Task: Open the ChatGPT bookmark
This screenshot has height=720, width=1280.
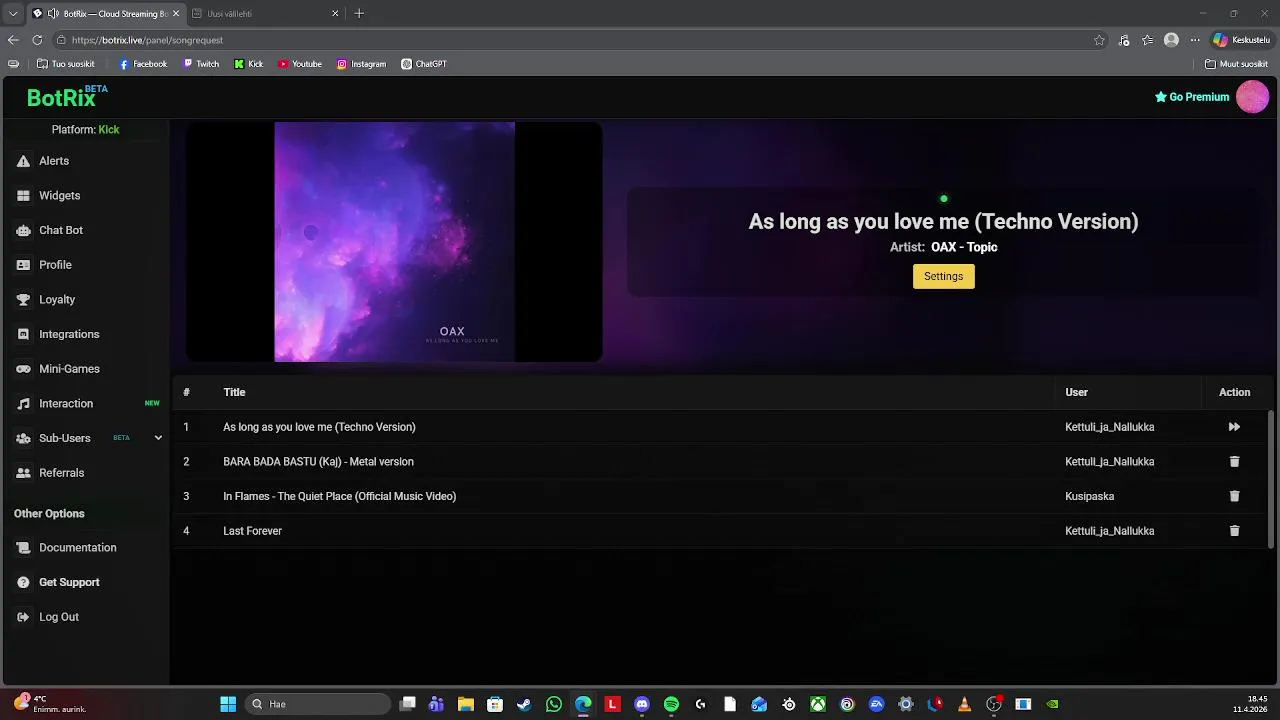Action: coord(424,64)
